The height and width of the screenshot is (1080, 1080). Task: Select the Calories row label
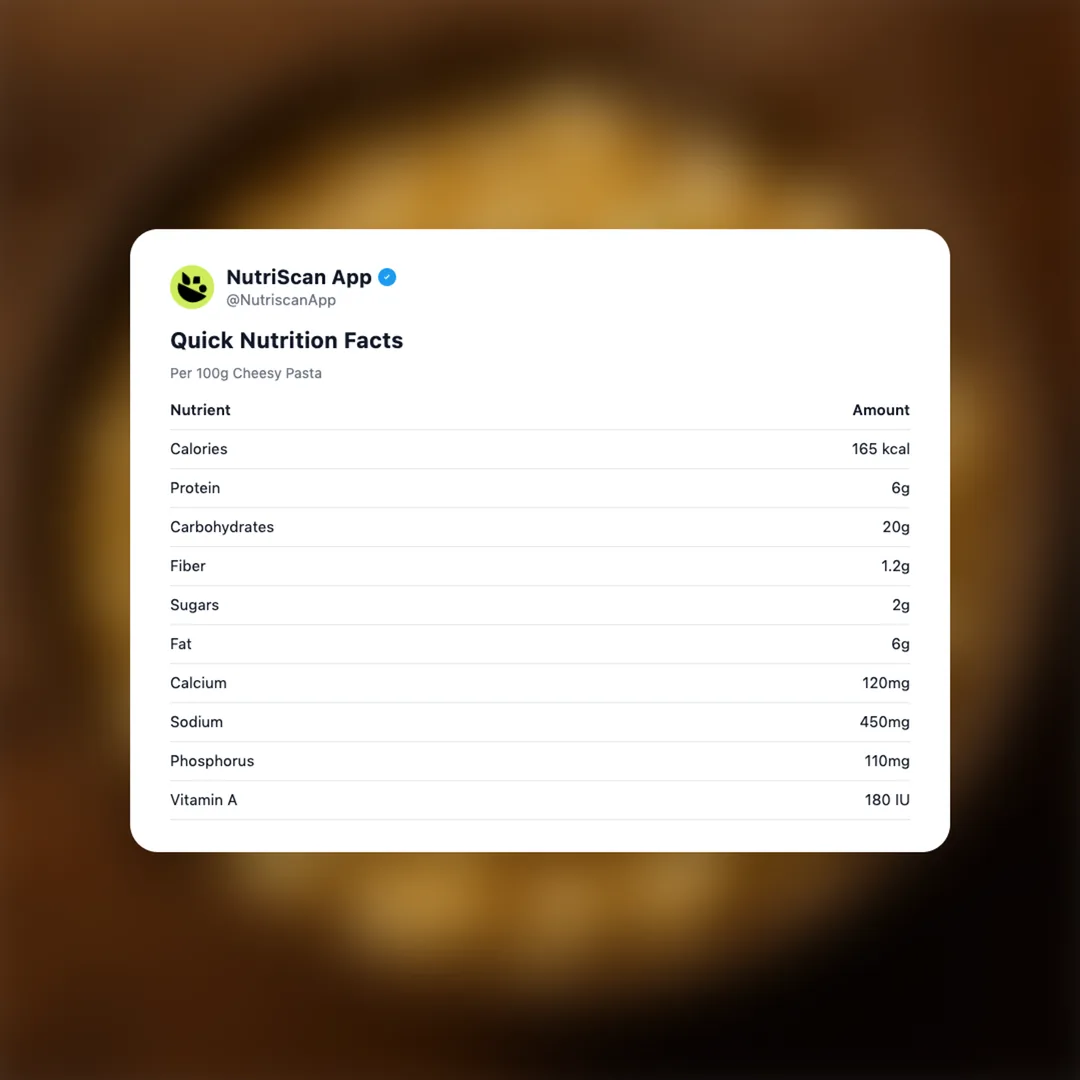(199, 449)
